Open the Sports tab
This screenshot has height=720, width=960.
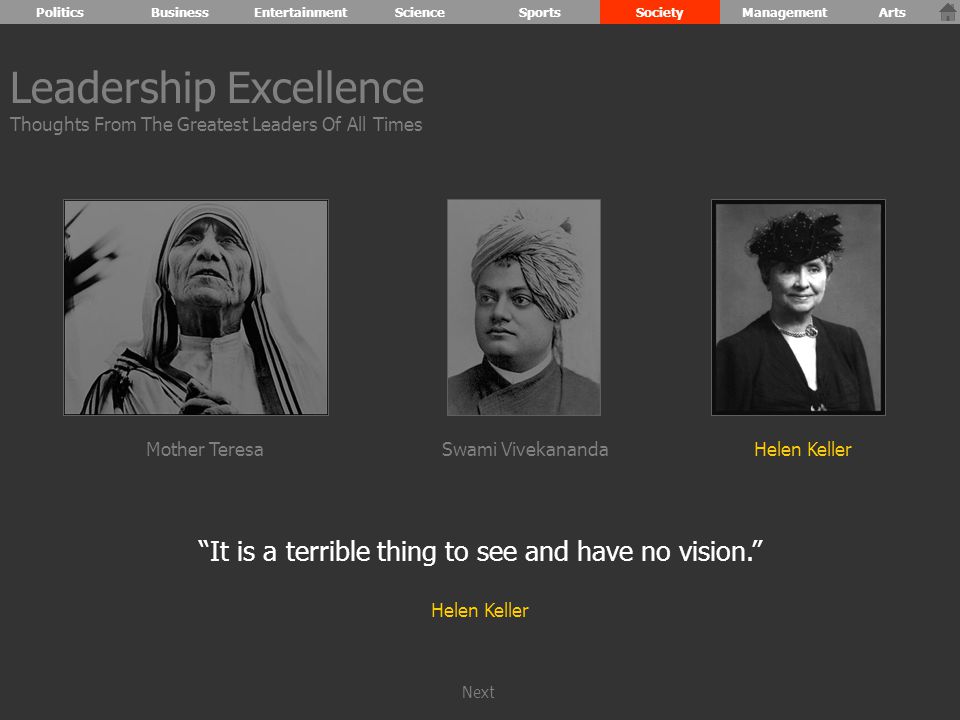click(x=539, y=12)
